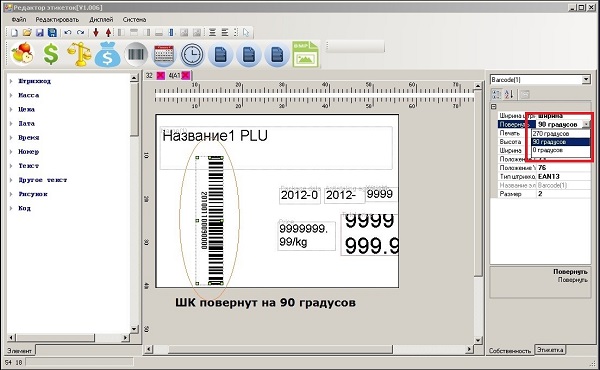Click the red up-arrow toolbar icon
The height and width of the screenshot is (370, 600).
(108, 33)
